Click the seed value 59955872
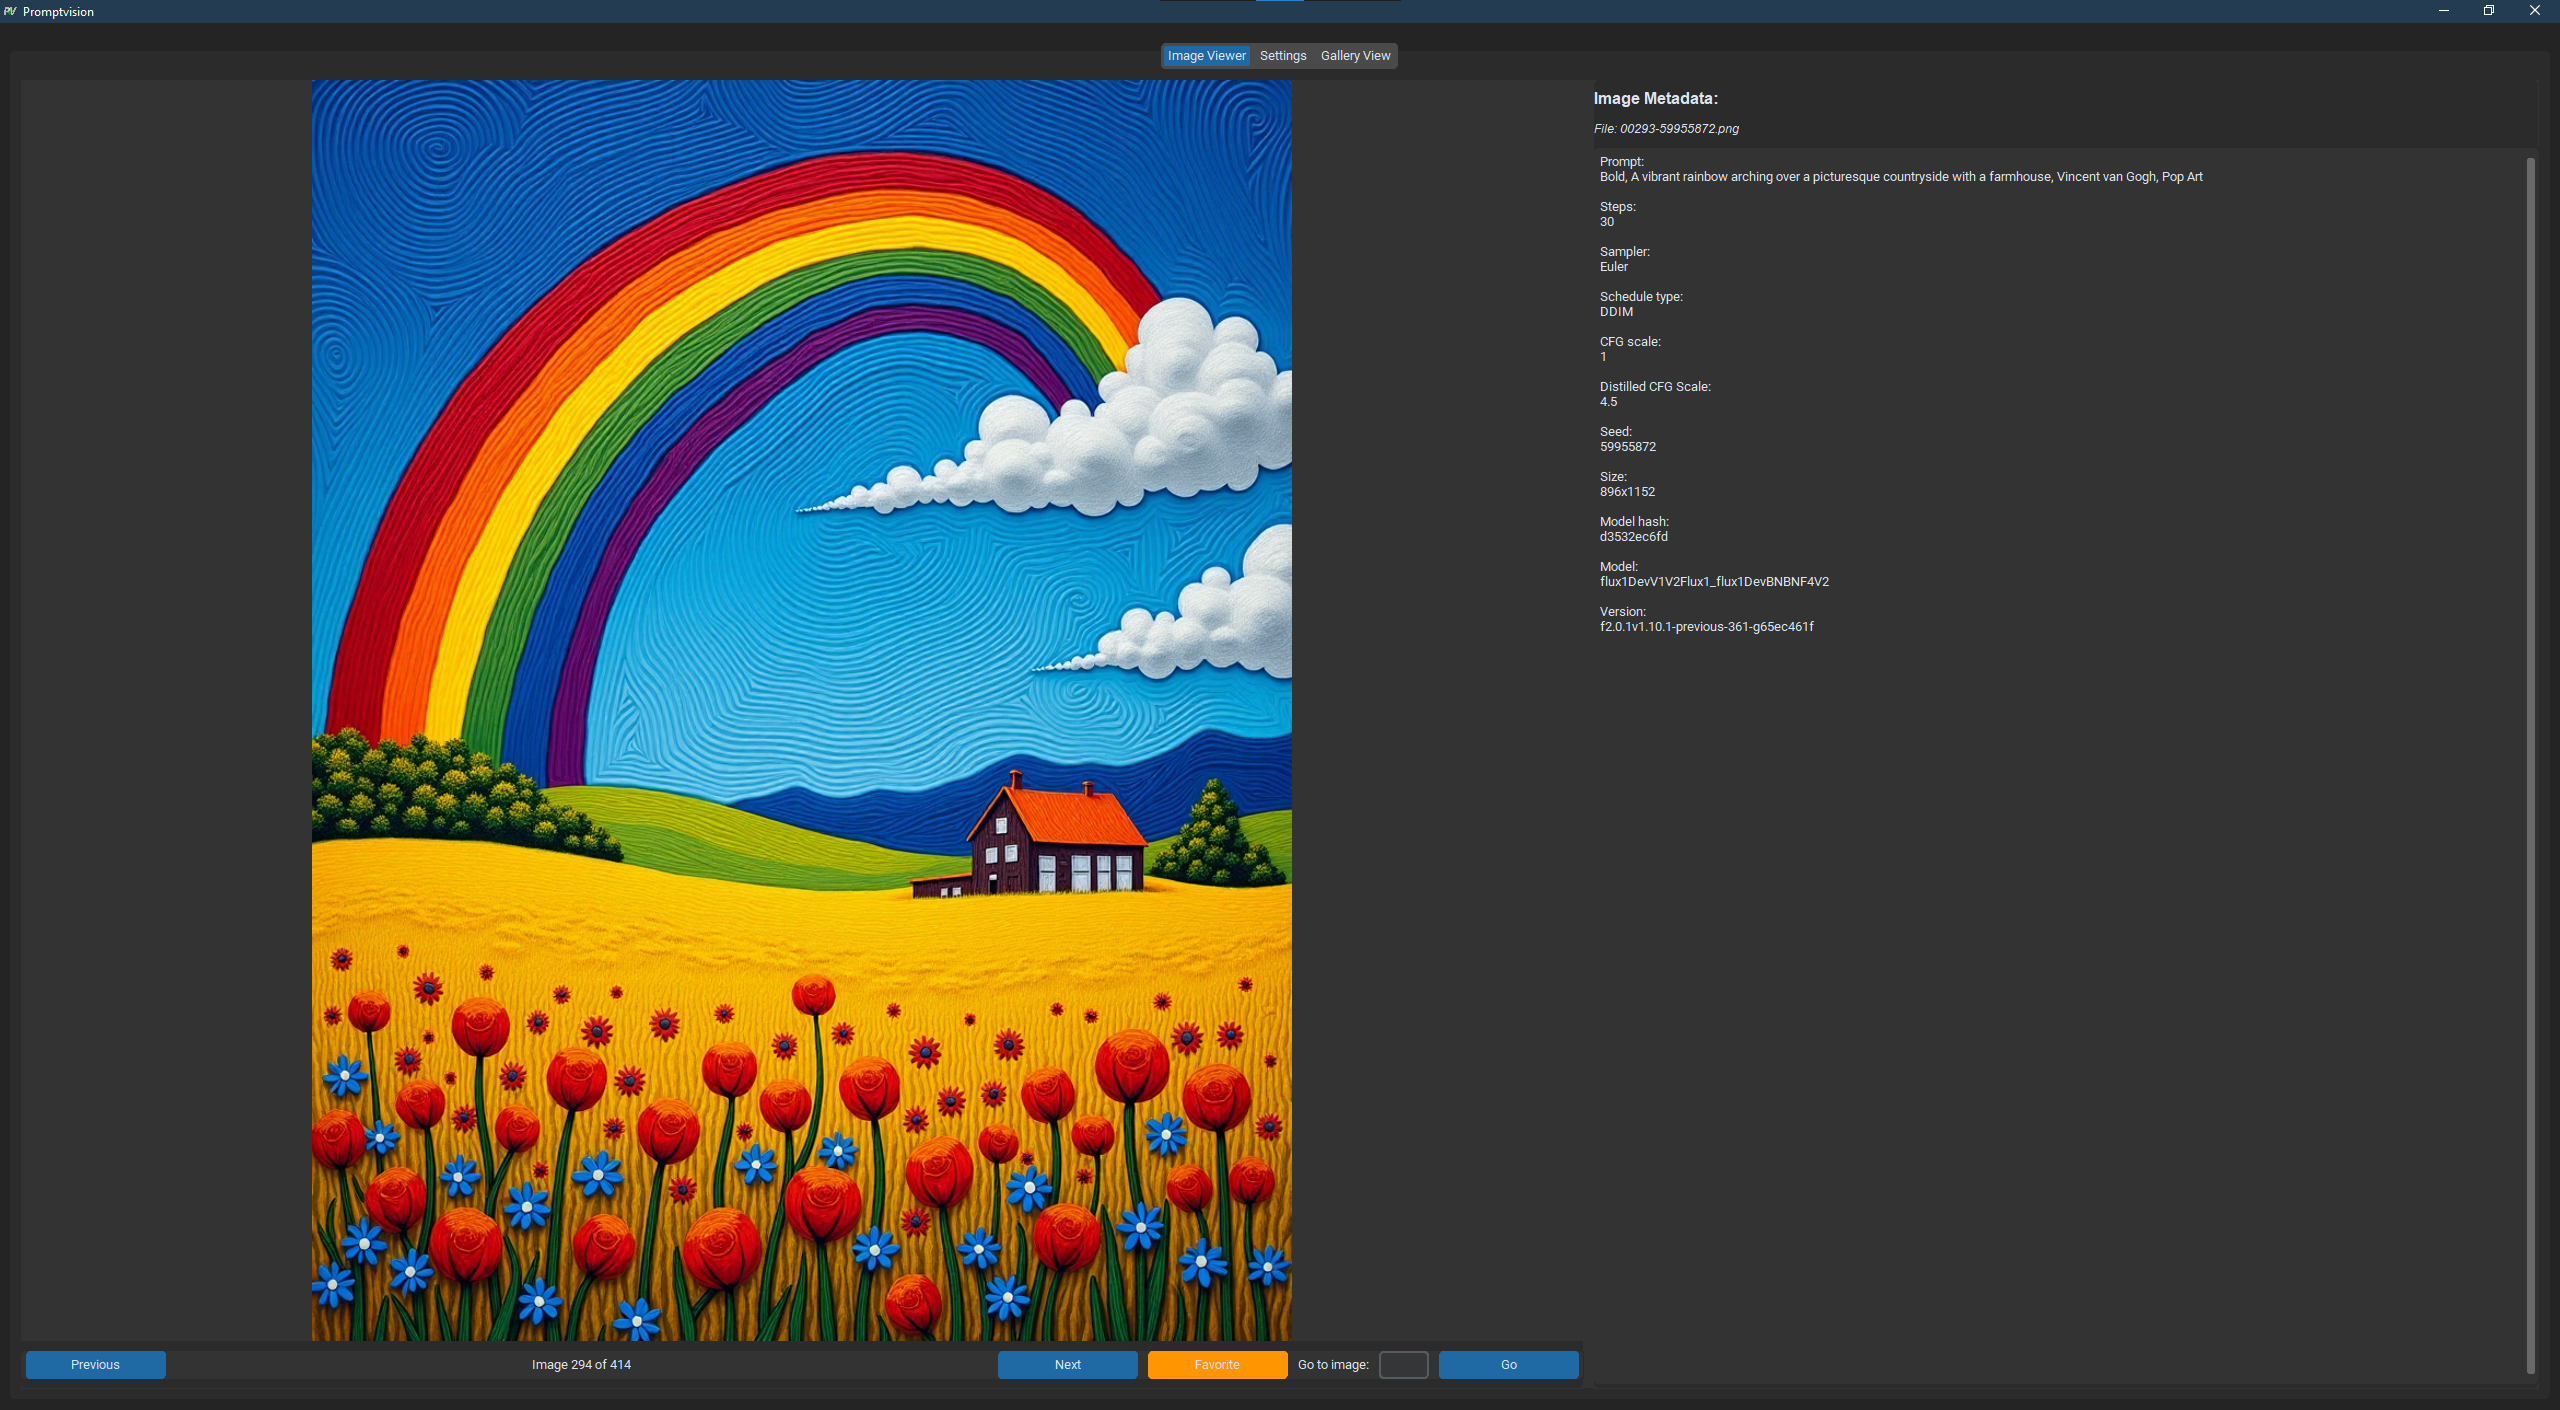This screenshot has height=1410, width=2560. tap(1627, 447)
